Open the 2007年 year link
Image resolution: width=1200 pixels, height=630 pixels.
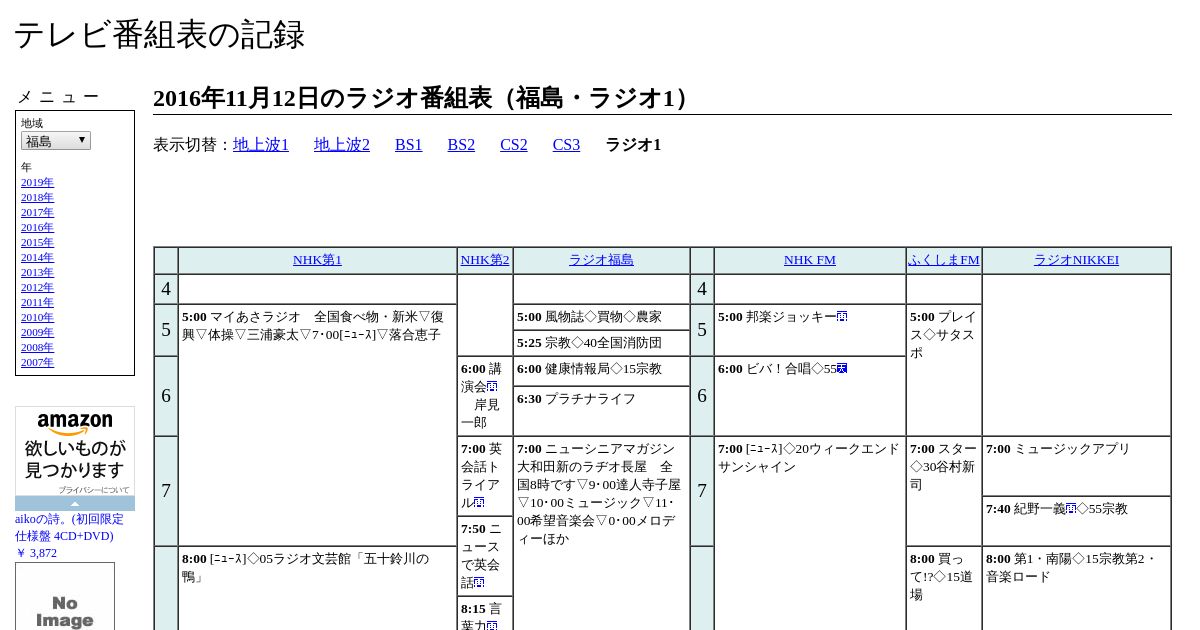coord(37,362)
